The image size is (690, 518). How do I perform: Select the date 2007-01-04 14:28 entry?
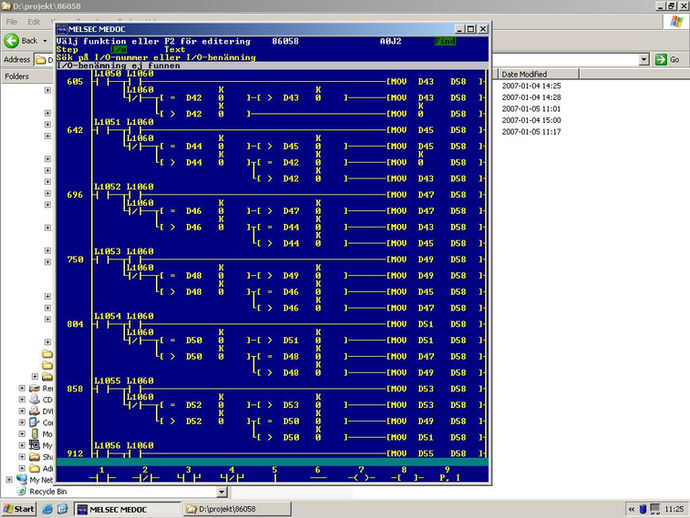pos(531,97)
